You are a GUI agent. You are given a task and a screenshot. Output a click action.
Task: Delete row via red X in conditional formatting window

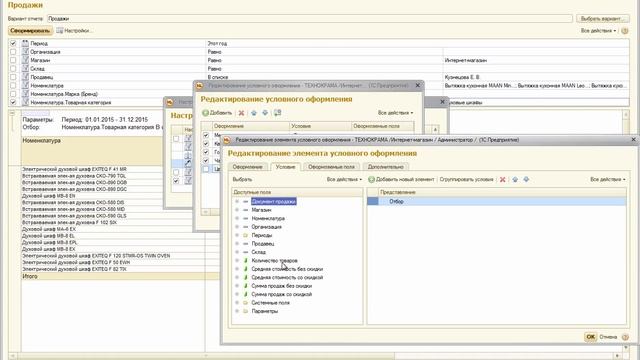point(241,113)
